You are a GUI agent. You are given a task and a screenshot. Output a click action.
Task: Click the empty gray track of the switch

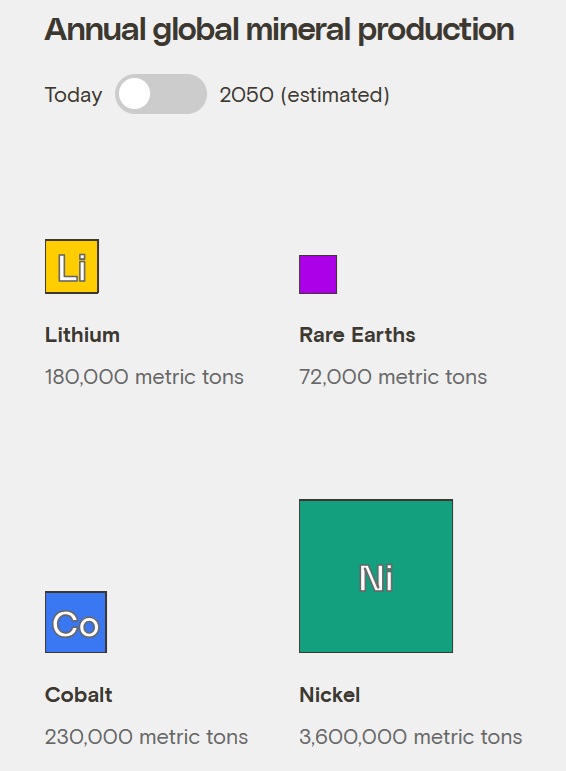(179, 94)
